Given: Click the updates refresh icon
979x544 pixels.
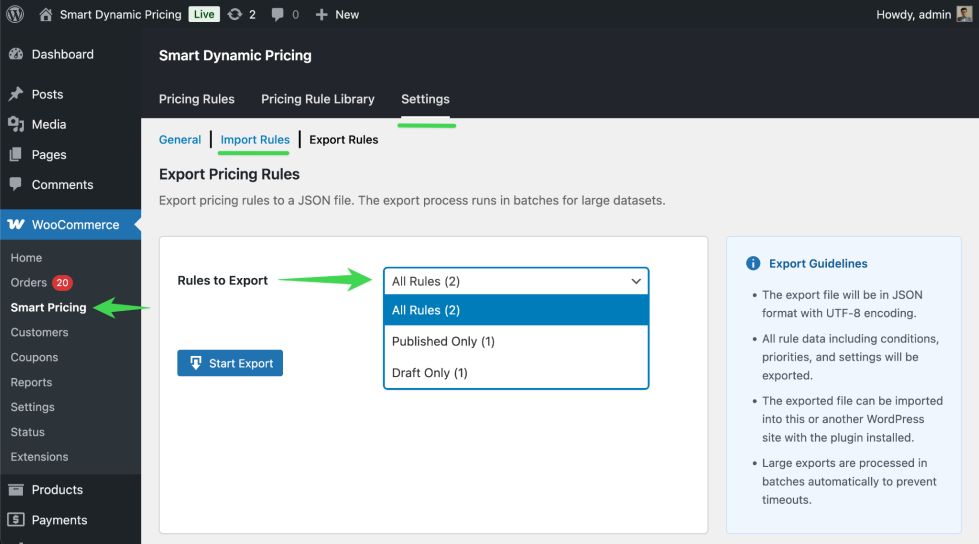Looking at the screenshot, I should point(235,14).
